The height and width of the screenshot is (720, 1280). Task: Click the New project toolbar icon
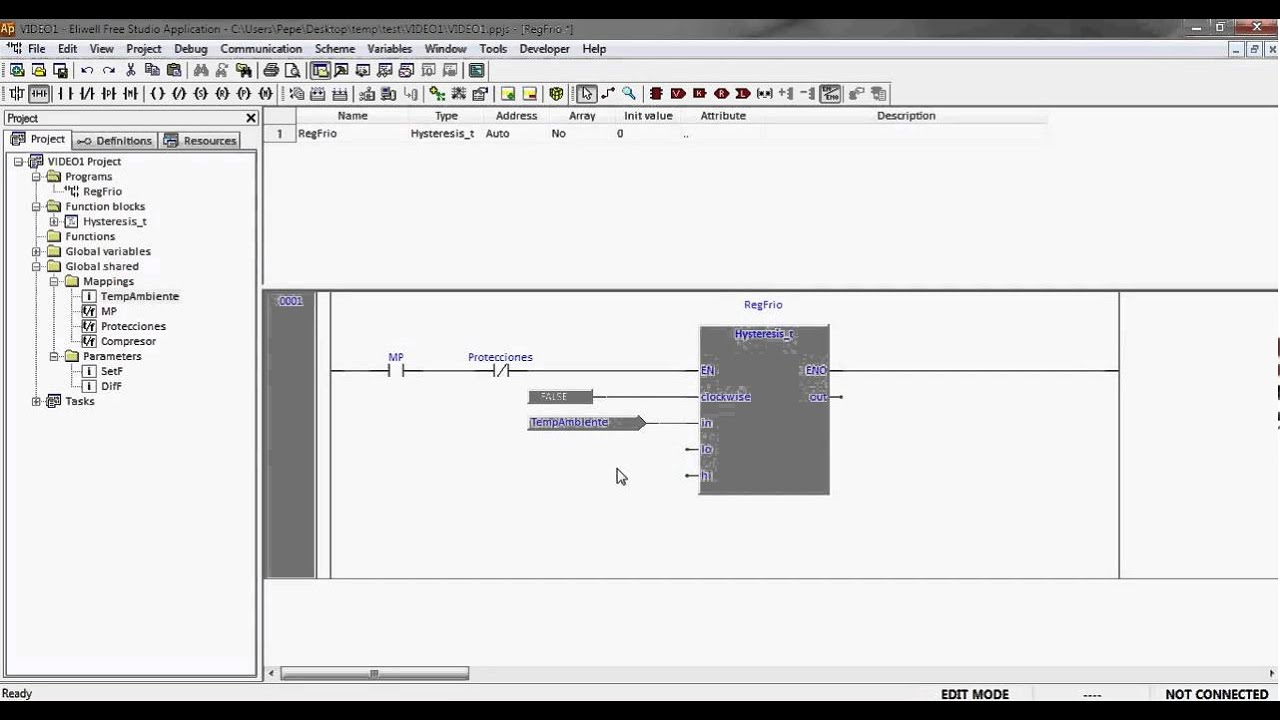(x=17, y=70)
